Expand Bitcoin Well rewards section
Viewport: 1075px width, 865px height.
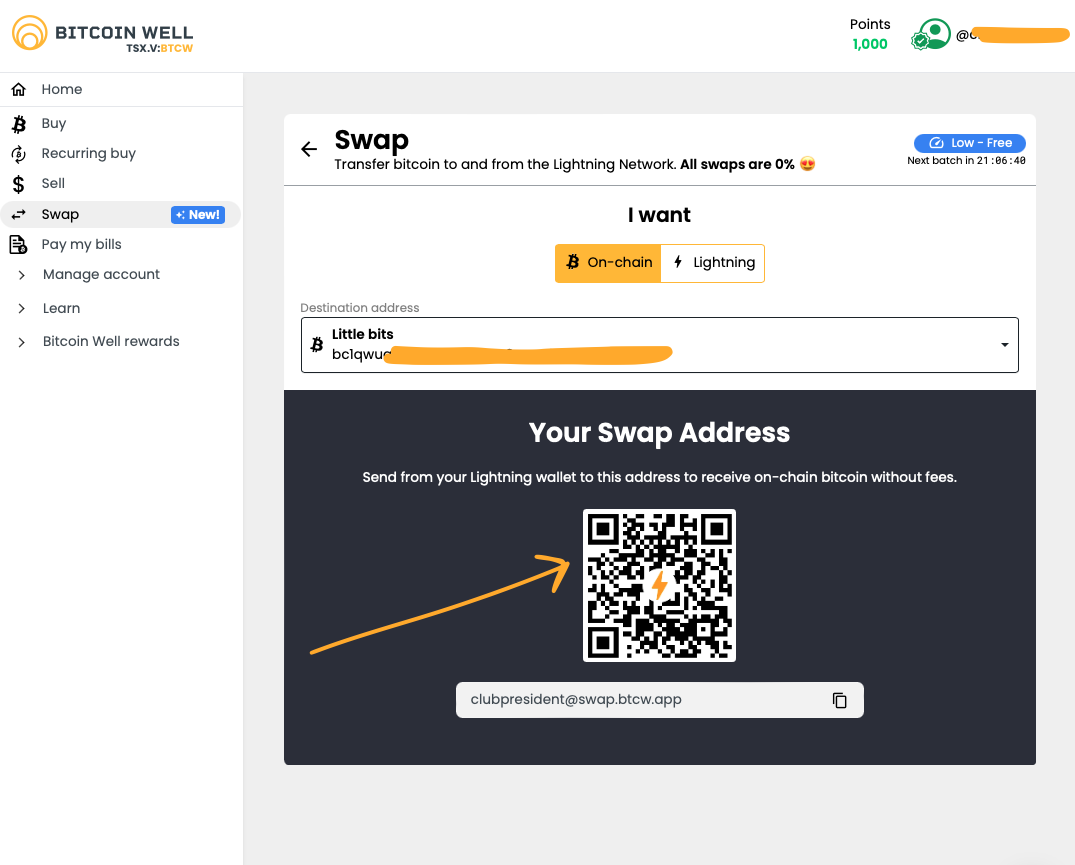111,341
